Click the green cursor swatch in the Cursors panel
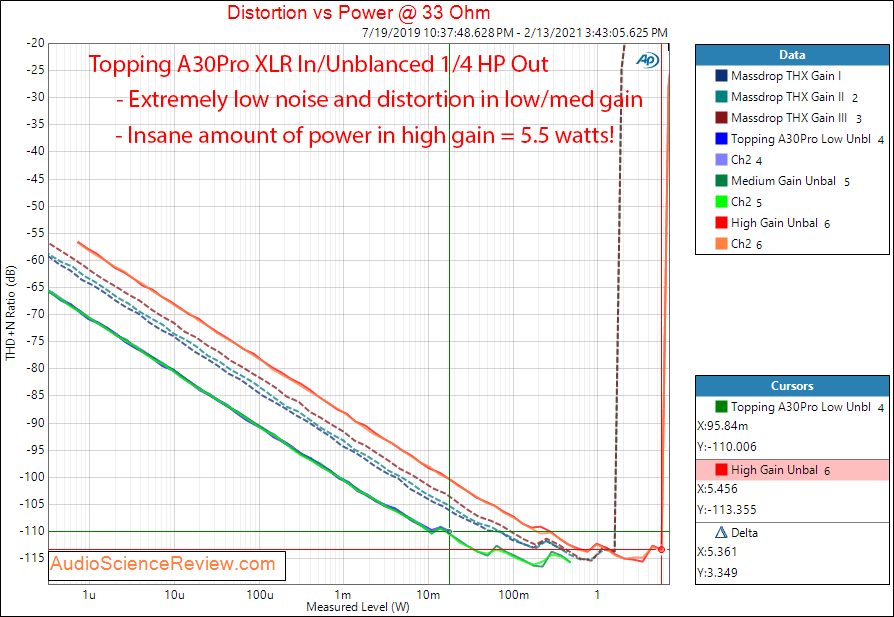This screenshot has width=894, height=617. (721, 407)
